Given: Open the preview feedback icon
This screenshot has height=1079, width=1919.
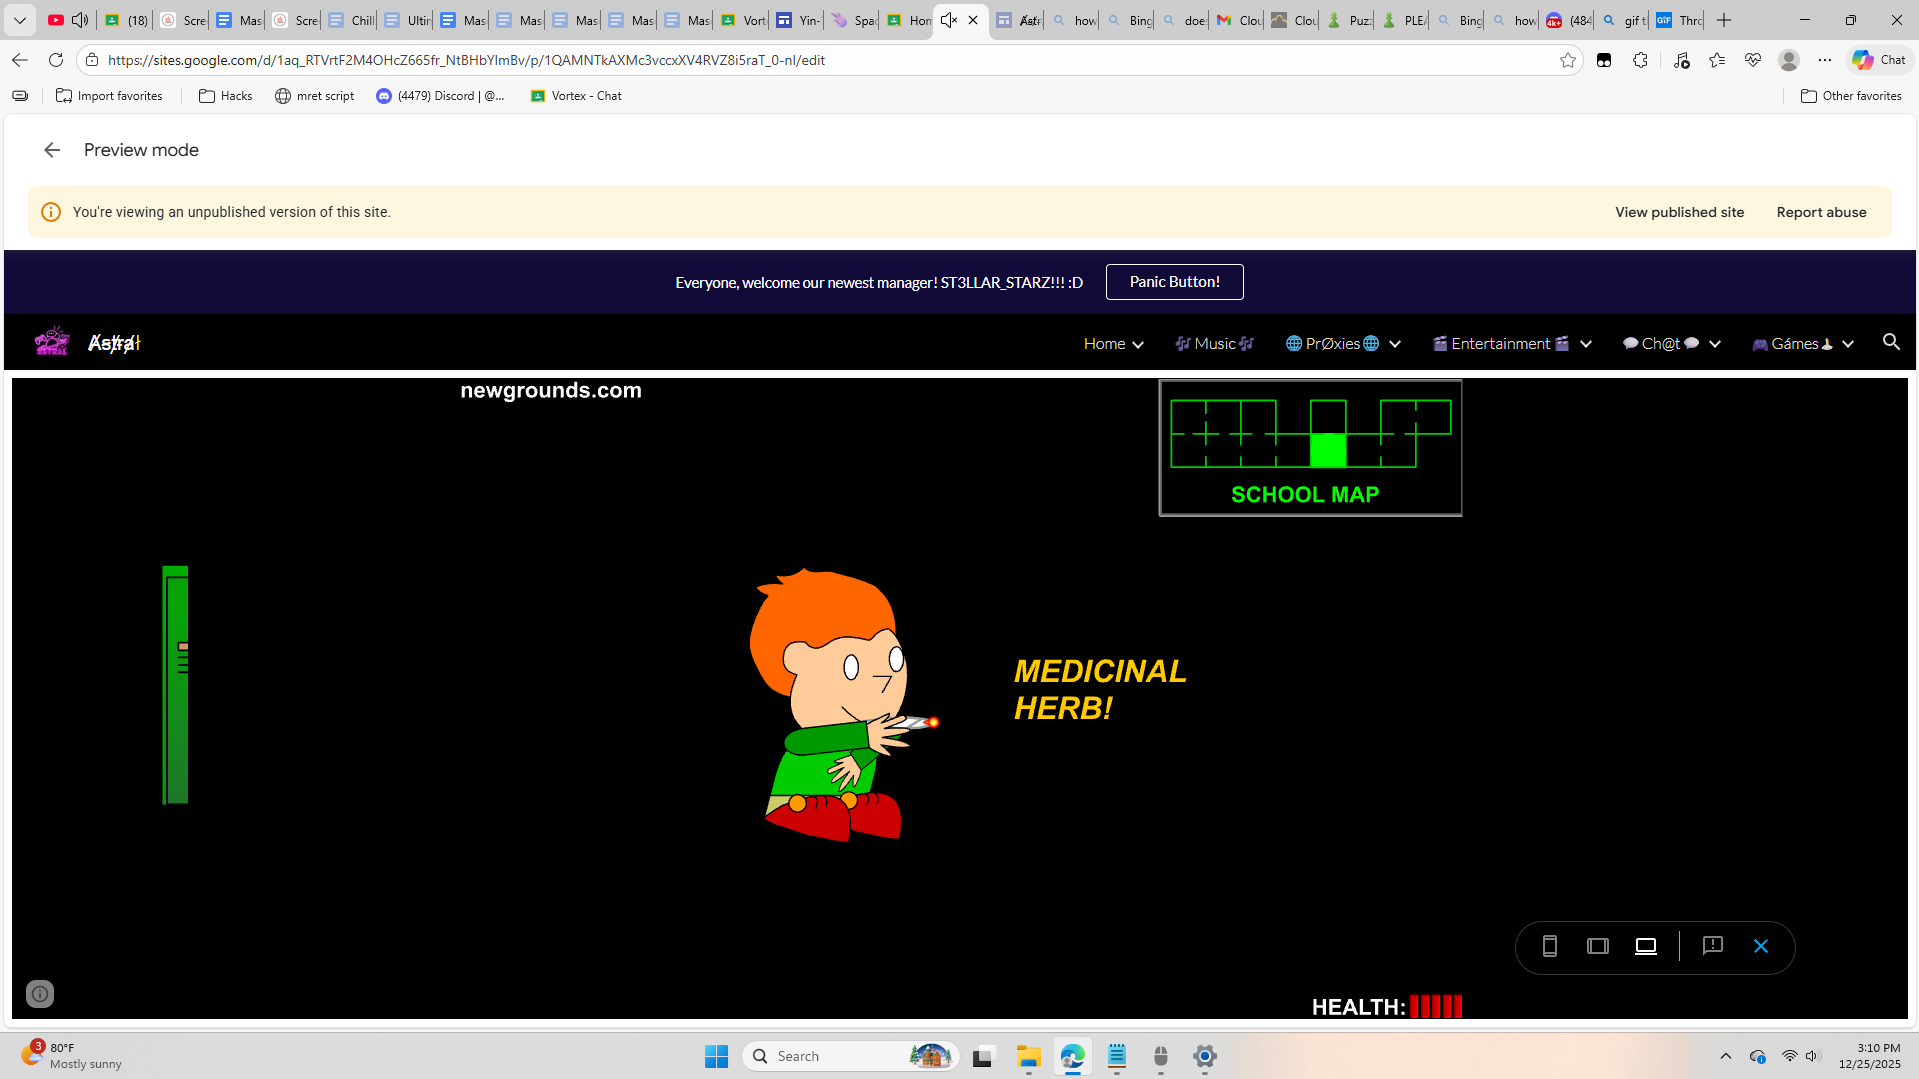Looking at the screenshot, I should coord(1713,946).
